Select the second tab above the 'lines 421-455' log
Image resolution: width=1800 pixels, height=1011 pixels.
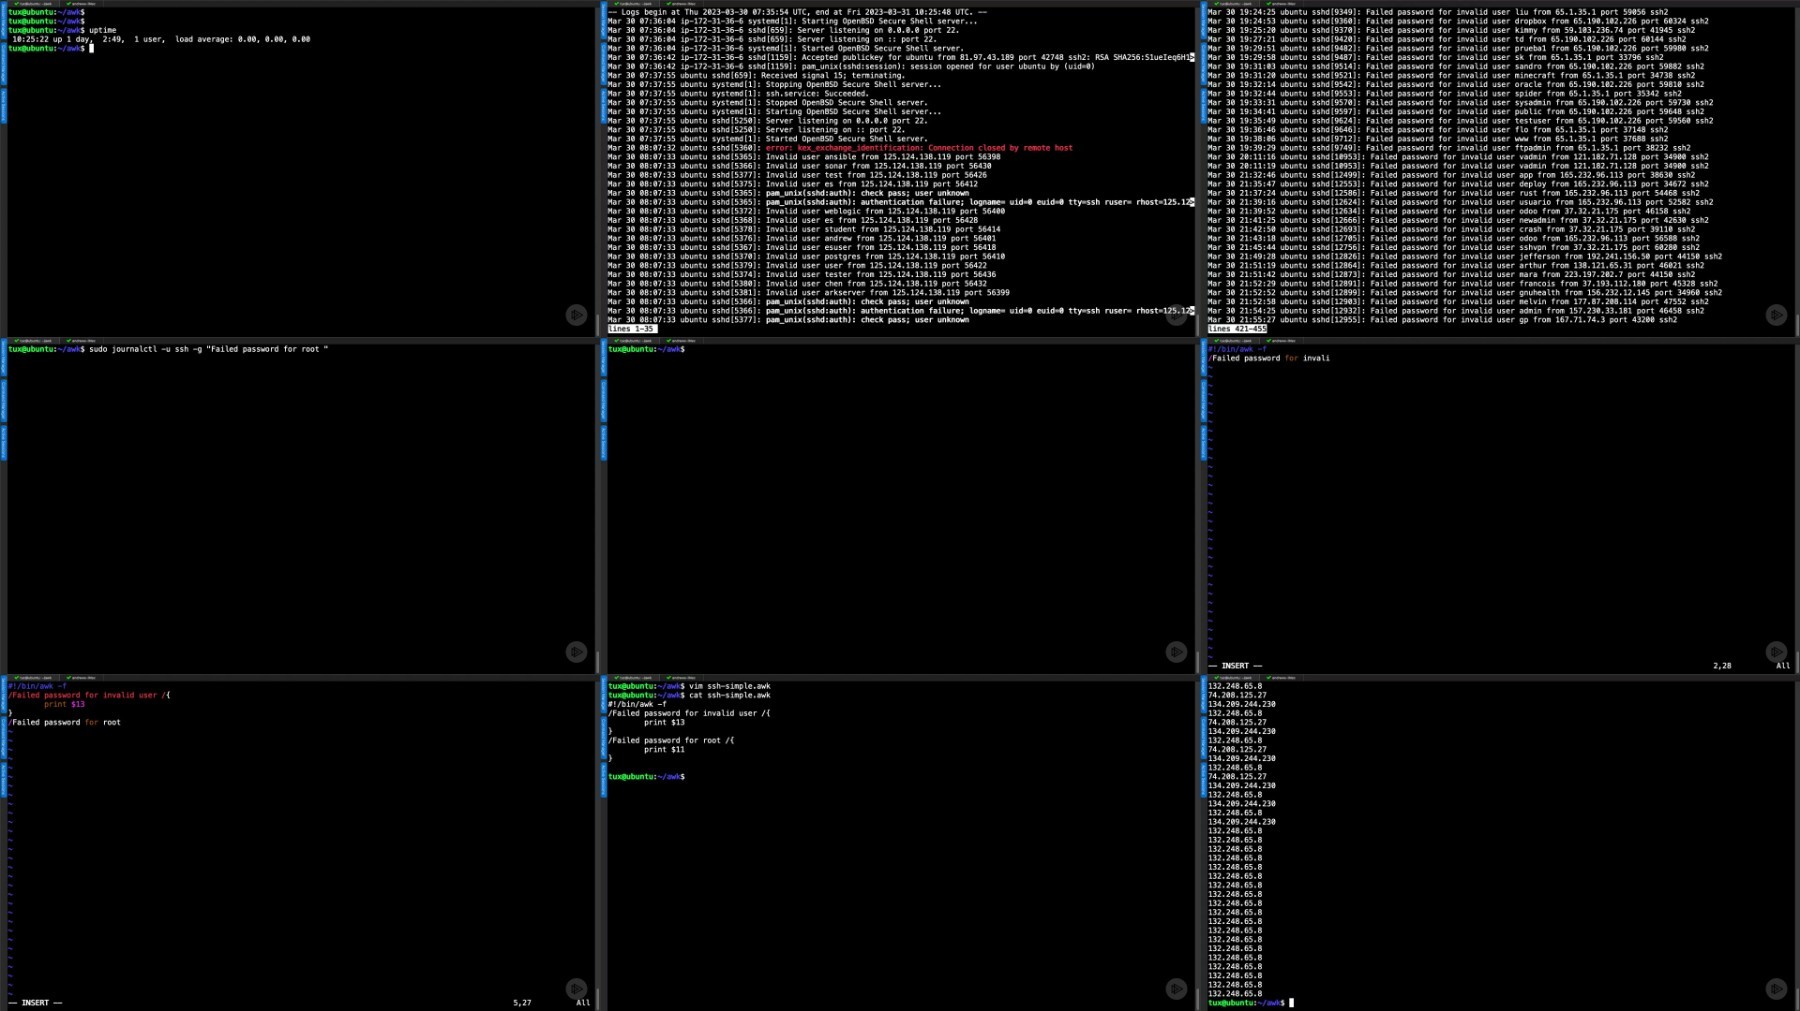point(1281,4)
